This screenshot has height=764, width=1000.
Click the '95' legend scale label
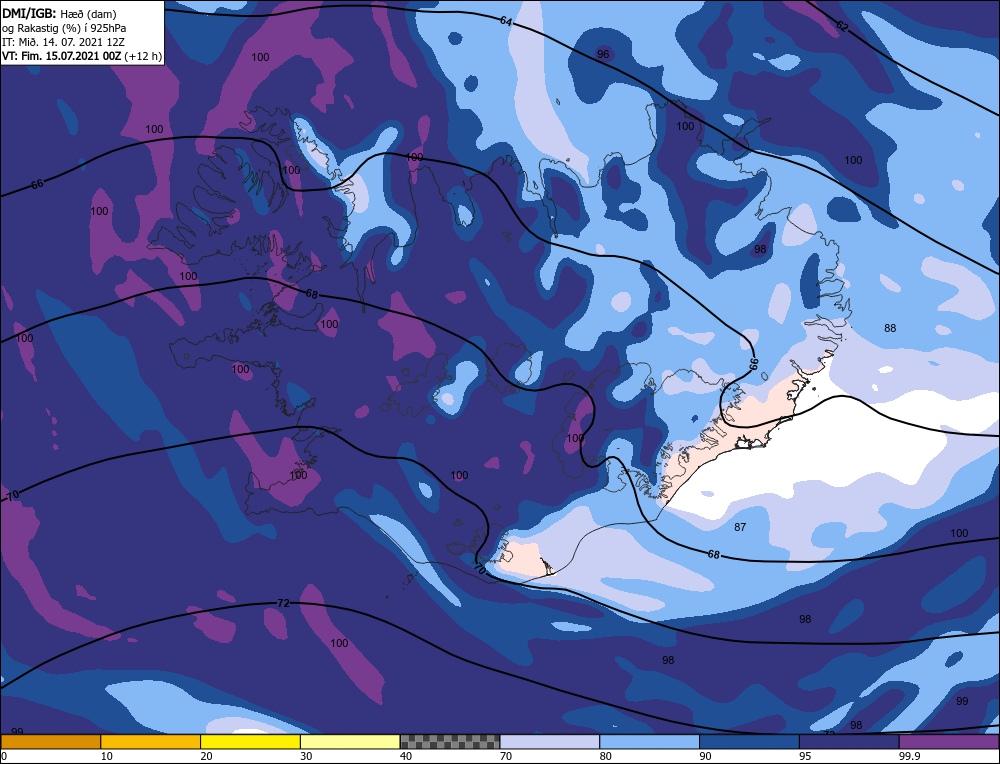[x=805, y=756]
